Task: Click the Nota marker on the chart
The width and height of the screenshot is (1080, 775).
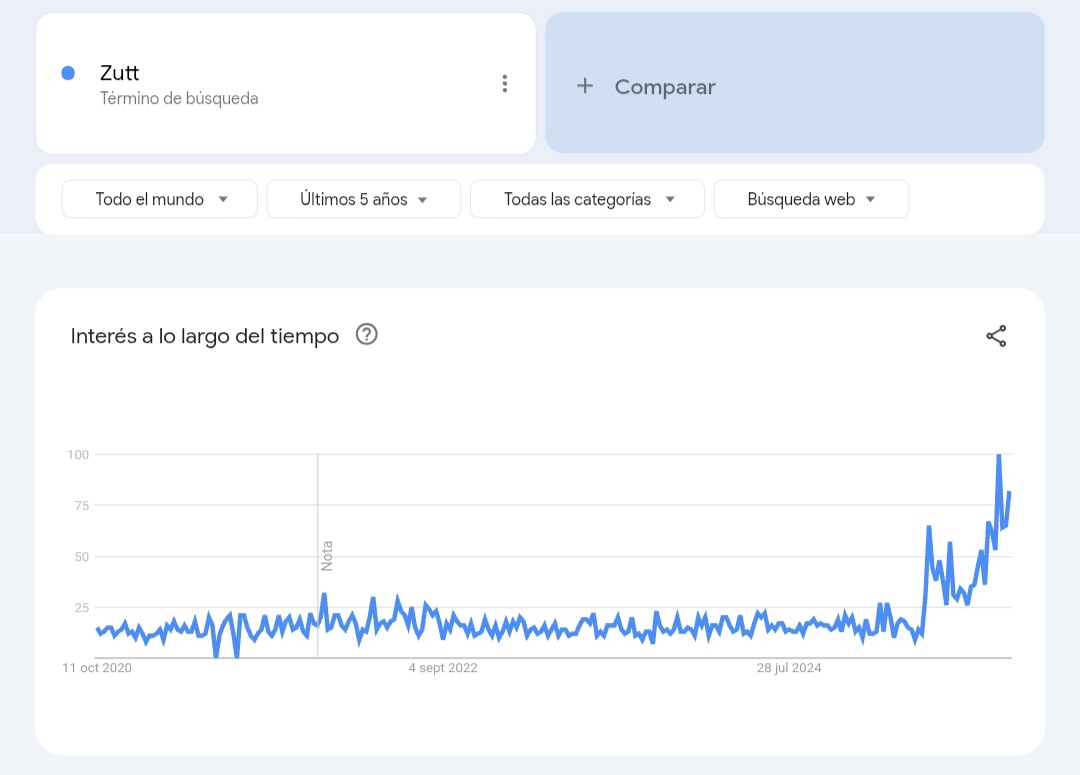Action: click(x=326, y=555)
